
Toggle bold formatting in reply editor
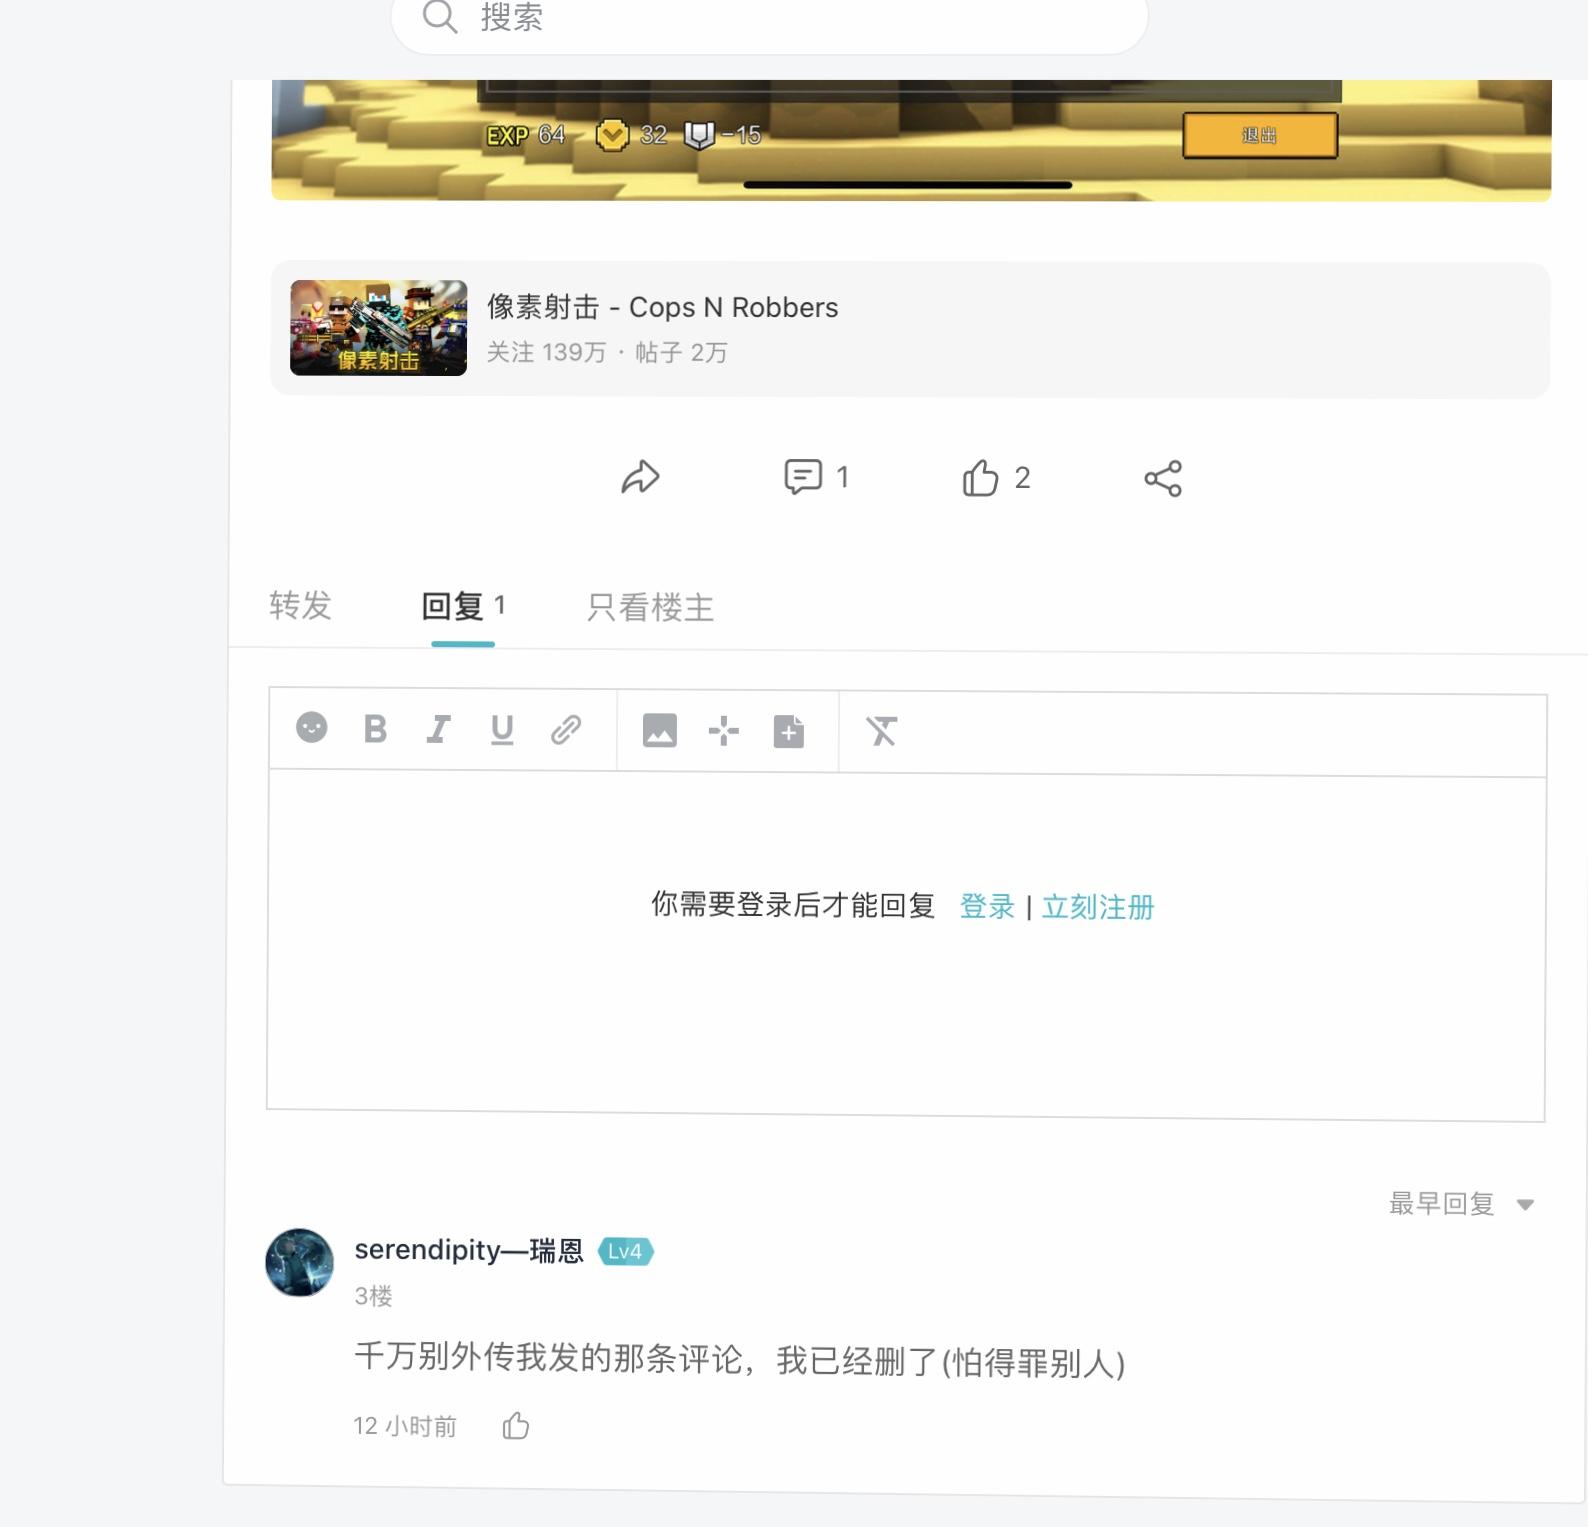pos(375,729)
